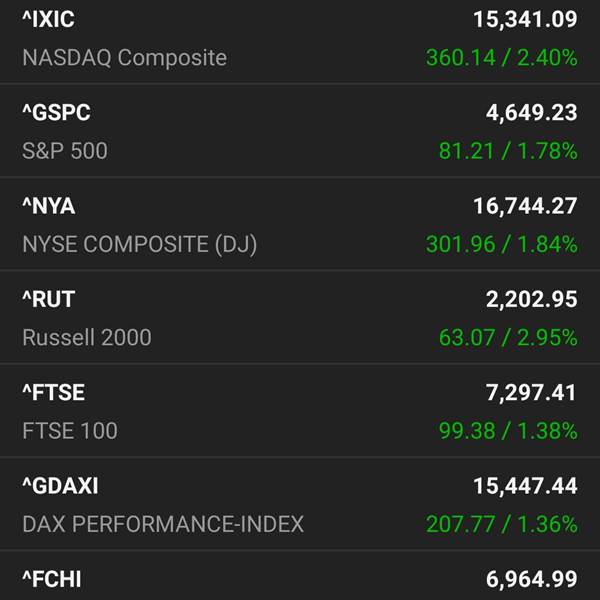Select the Russell 2000 name label
The height and width of the screenshot is (600, 600).
point(87,338)
